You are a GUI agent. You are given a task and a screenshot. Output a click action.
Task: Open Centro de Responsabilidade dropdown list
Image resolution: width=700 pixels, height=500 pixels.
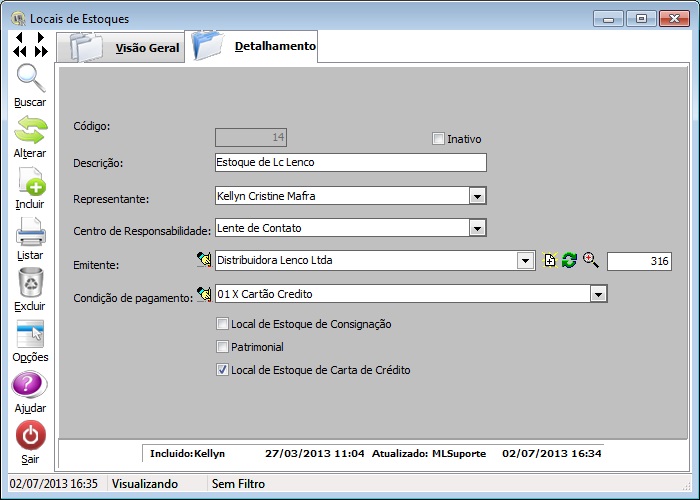click(477, 228)
